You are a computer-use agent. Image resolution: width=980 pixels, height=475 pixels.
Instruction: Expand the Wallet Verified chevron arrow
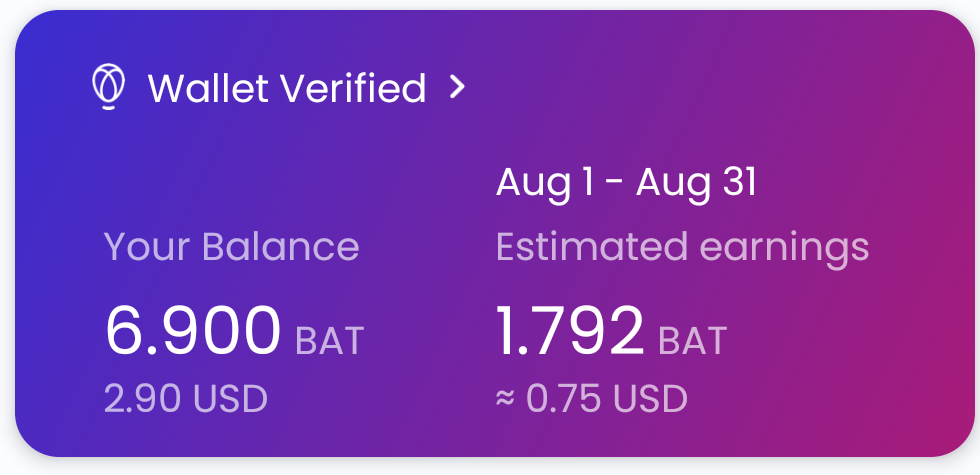pos(458,88)
